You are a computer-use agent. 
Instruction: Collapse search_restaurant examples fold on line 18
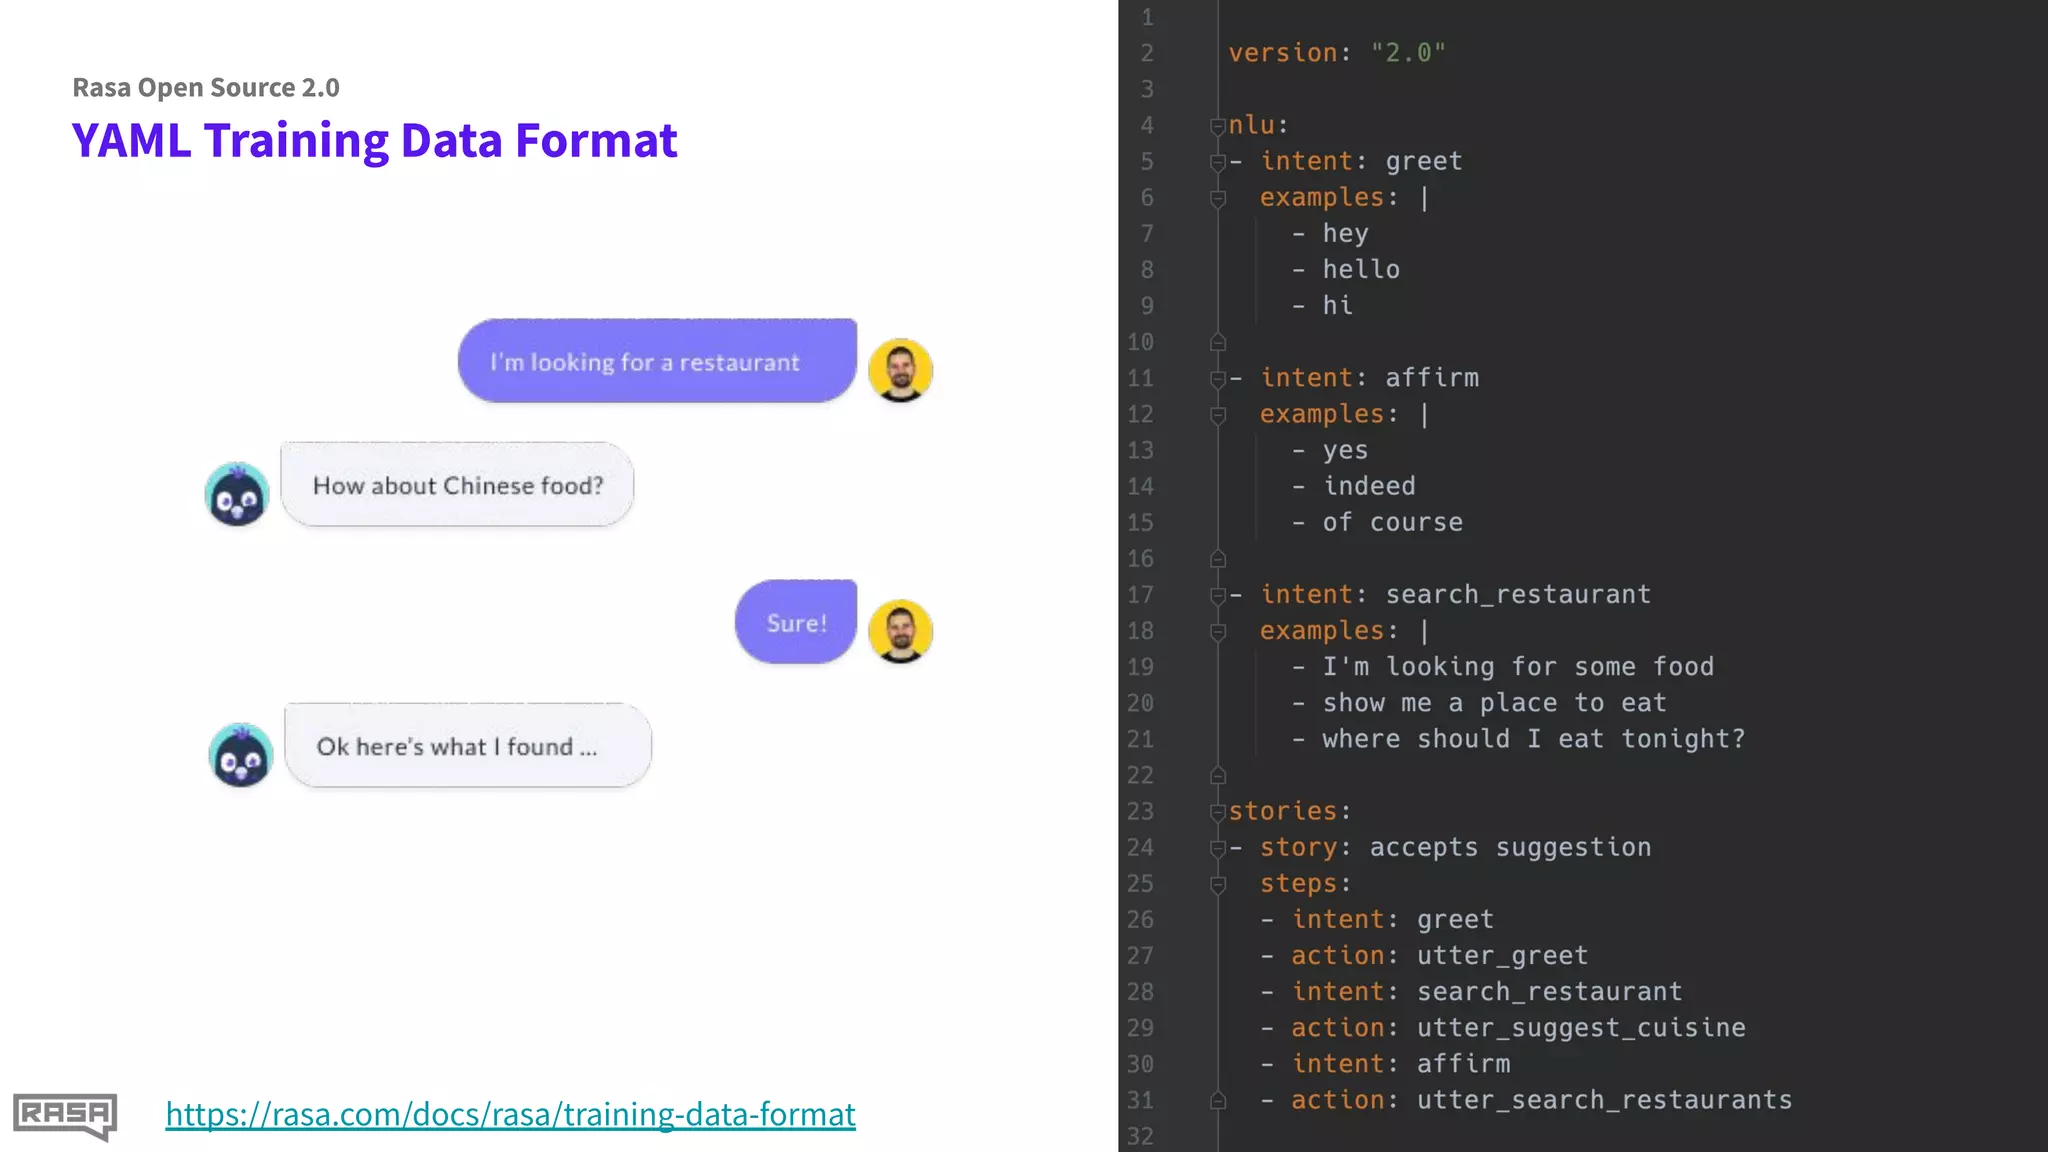(1217, 632)
